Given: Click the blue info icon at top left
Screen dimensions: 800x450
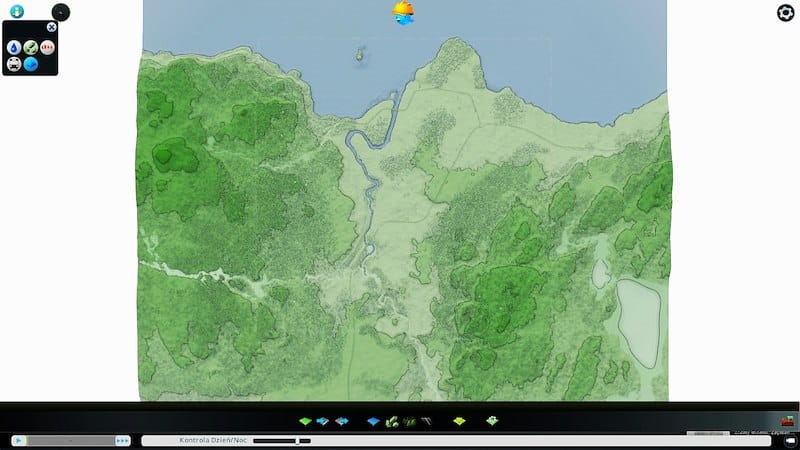Looking at the screenshot, I should pos(17,12).
